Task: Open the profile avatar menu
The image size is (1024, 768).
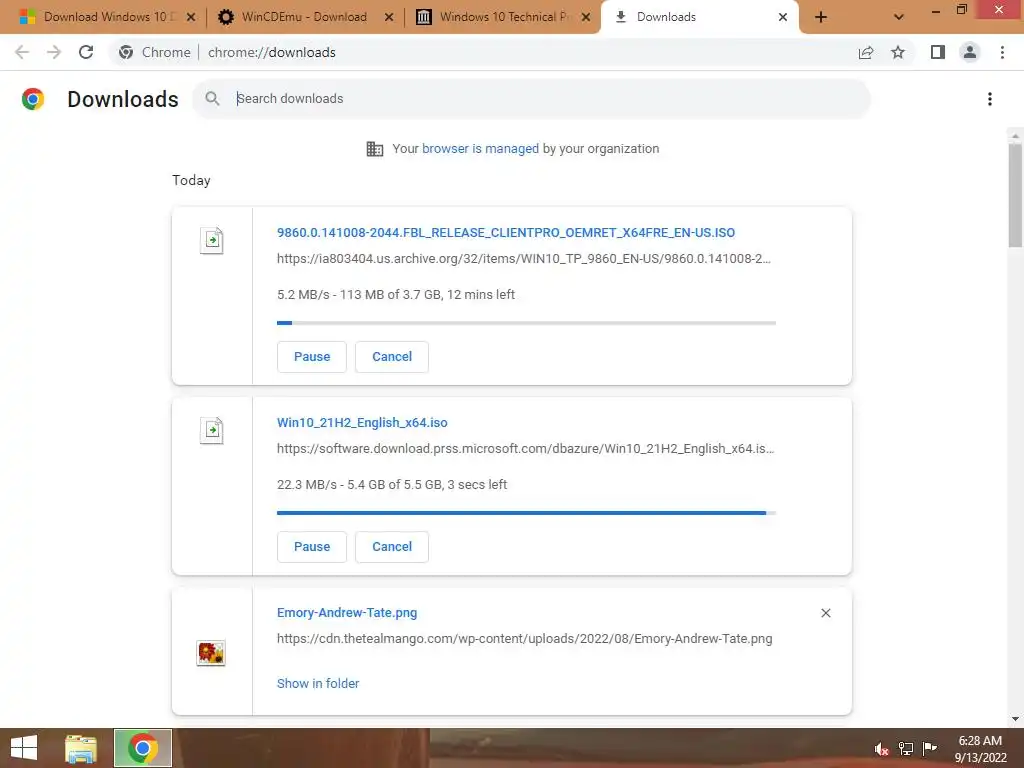Action: pos(970,52)
